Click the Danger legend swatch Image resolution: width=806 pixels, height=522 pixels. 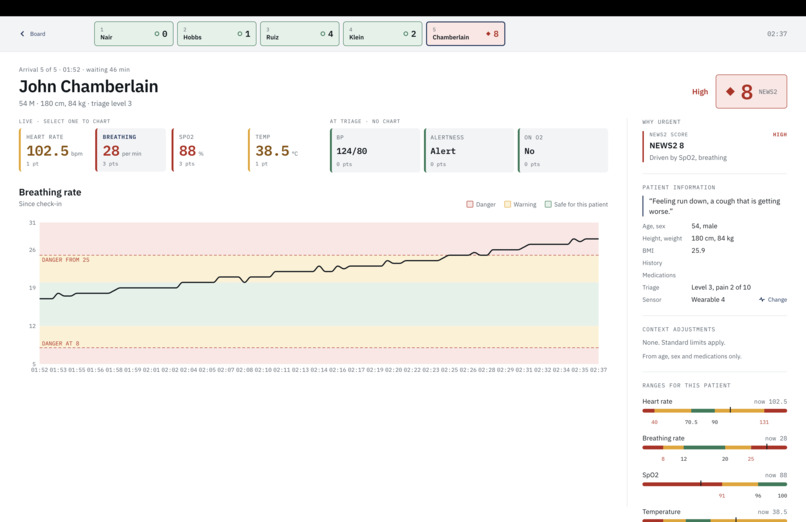469,204
